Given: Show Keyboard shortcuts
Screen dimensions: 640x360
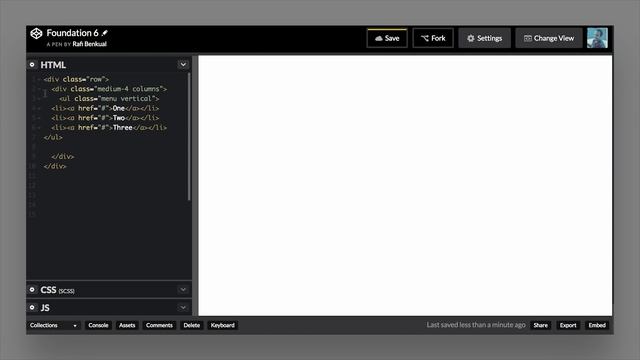Looking at the screenshot, I should (x=222, y=325).
